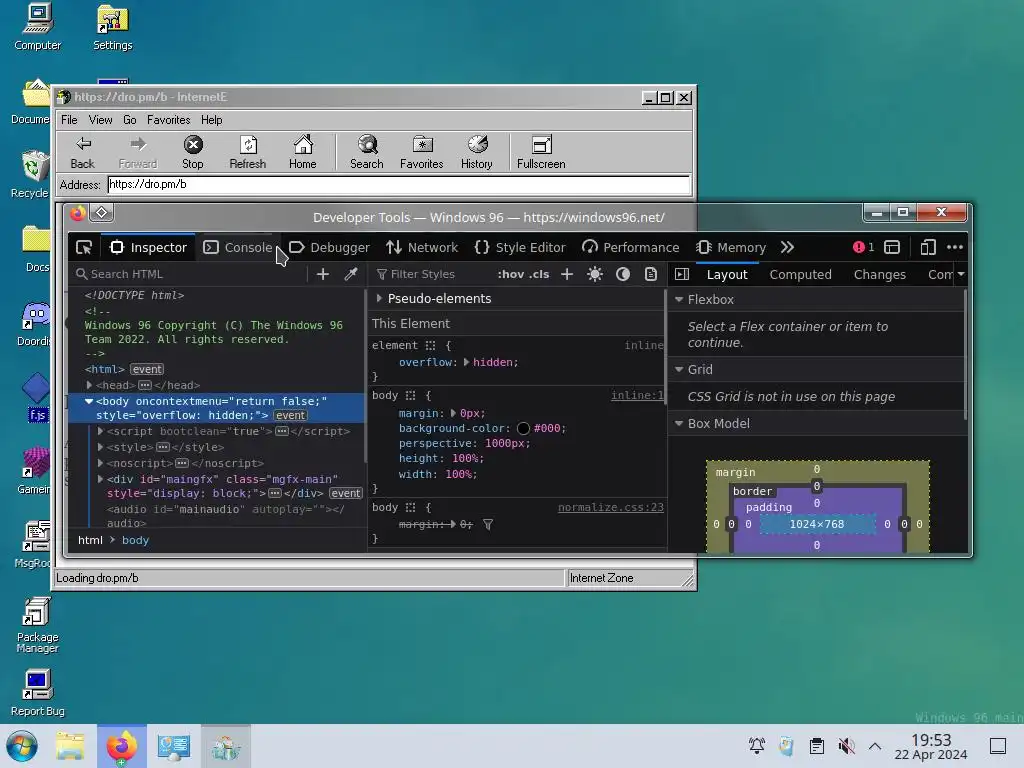This screenshot has width=1024, height=768.
Task: Collapse the body element node
Action: 89,401
